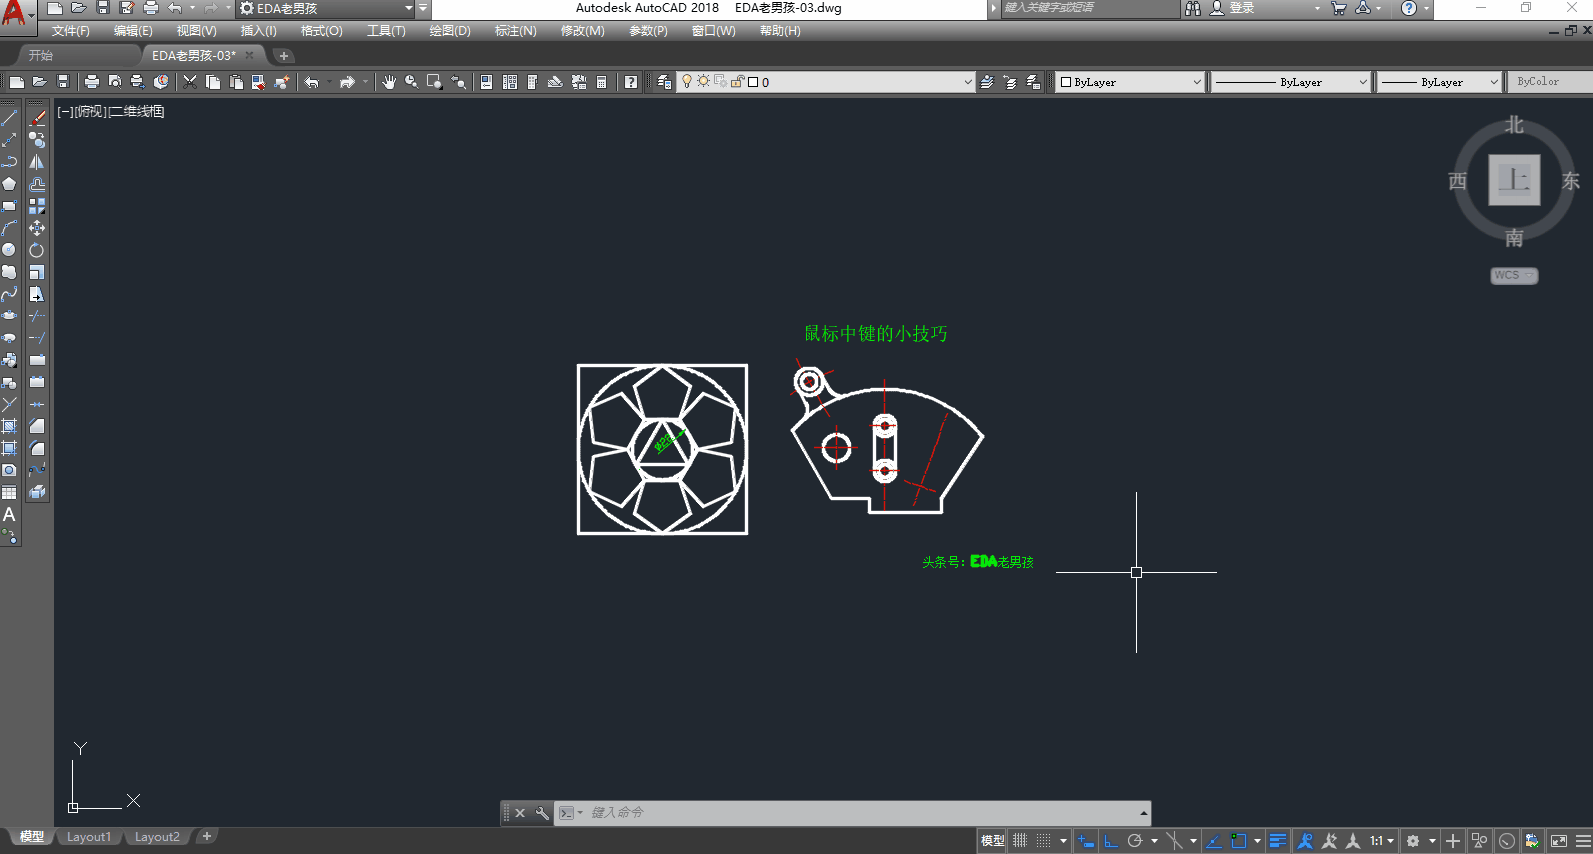Switch to the Layout1 tab

click(89, 837)
